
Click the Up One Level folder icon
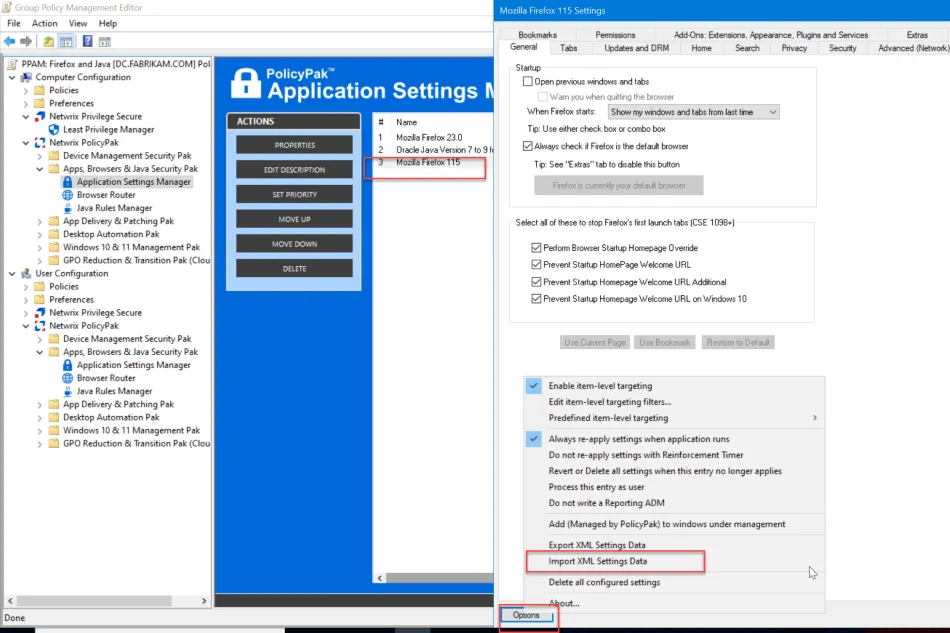point(48,41)
